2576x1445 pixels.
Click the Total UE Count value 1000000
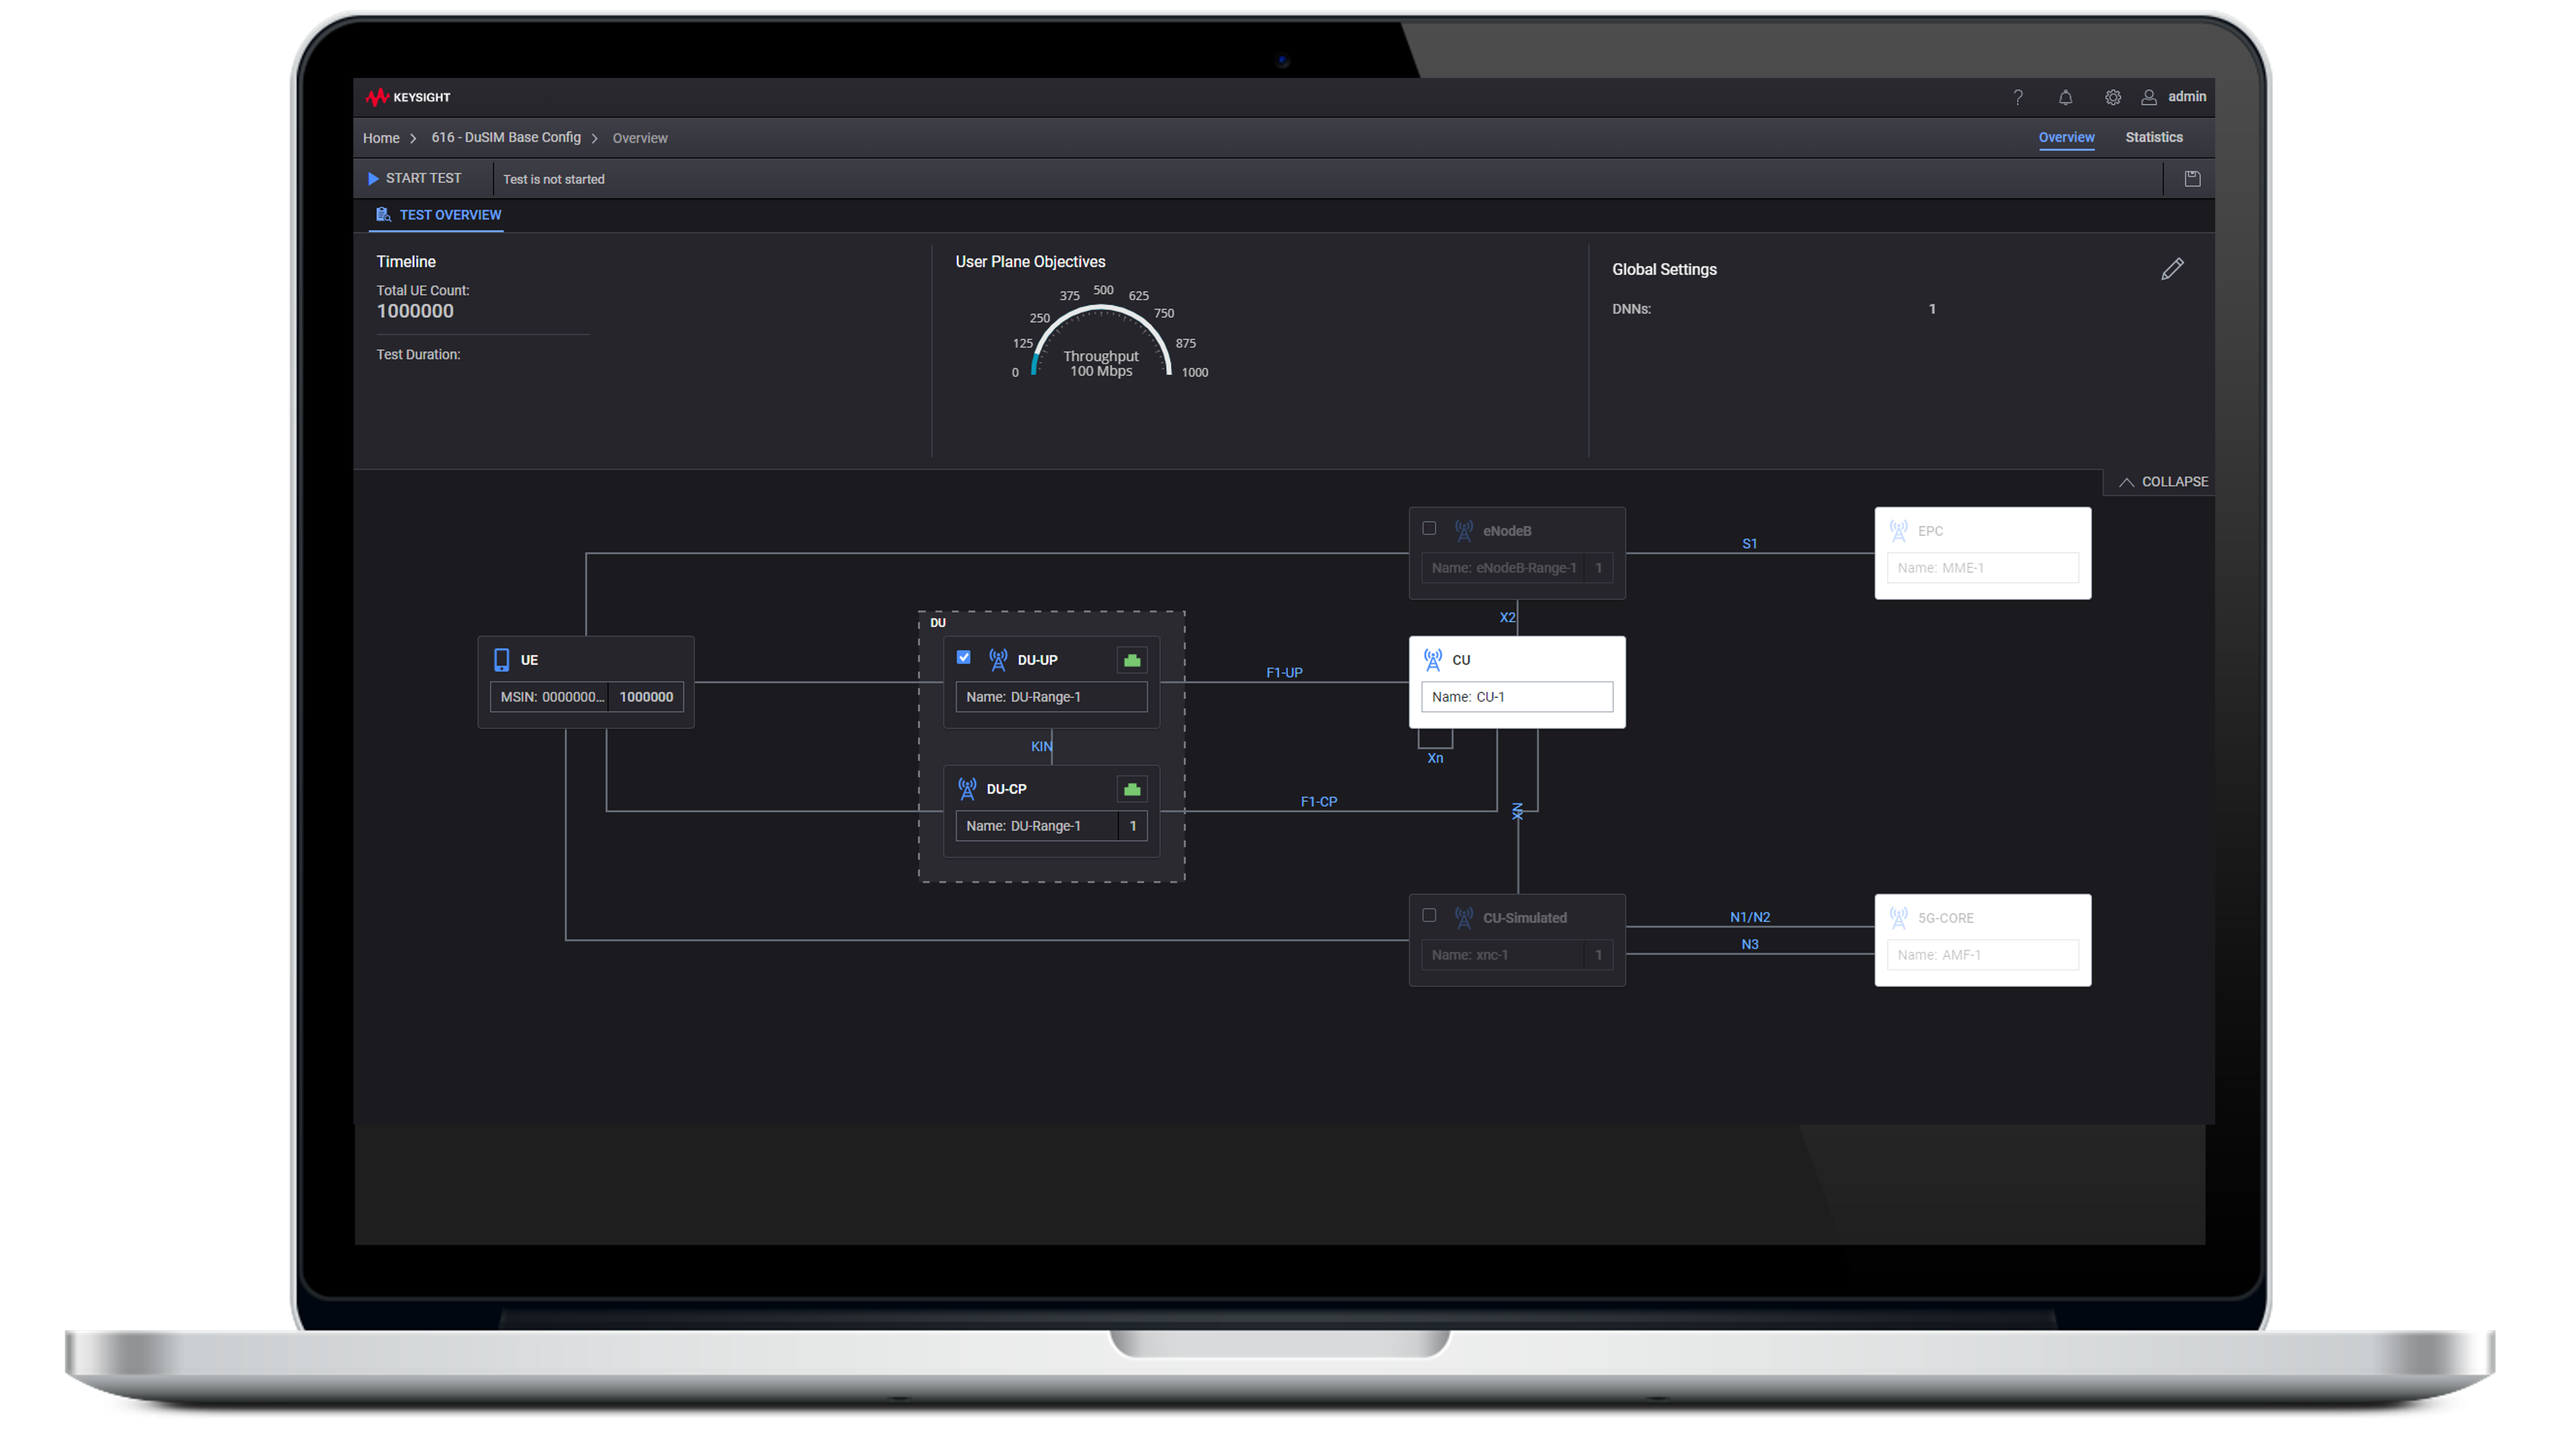point(415,311)
